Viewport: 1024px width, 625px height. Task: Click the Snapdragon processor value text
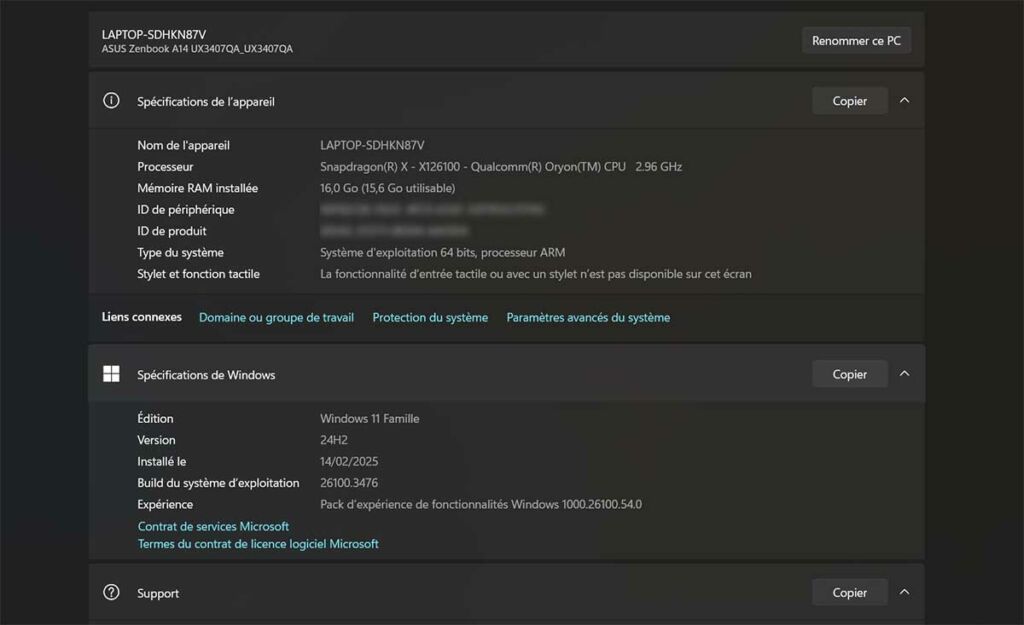[x=500, y=167]
